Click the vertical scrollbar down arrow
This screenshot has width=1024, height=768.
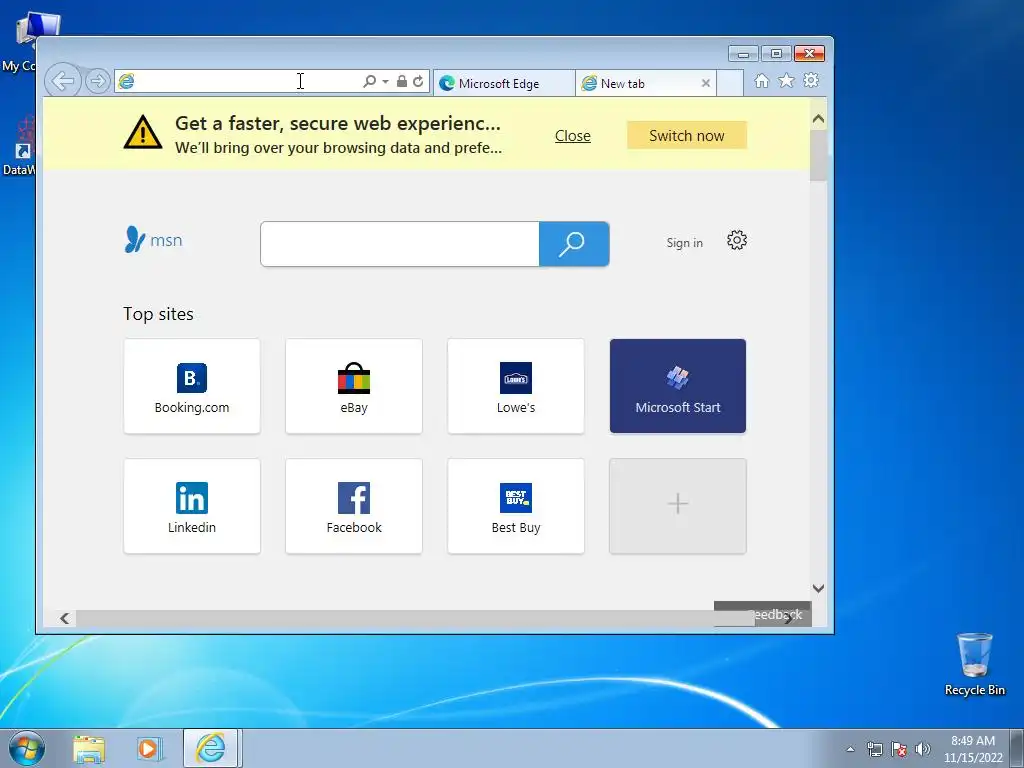tap(818, 588)
